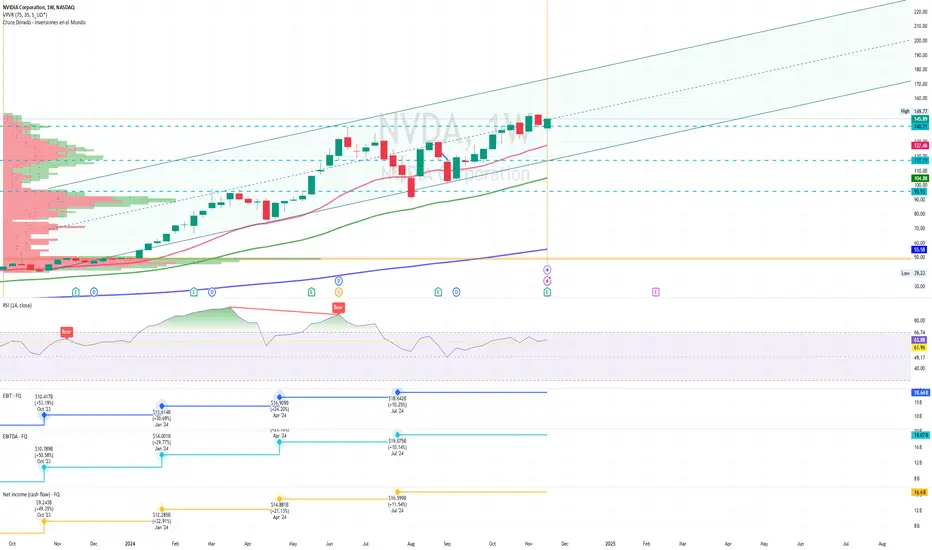Image resolution: width=932 pixels, height=550 pixels.
Task: Click the VPVR indicator legend
Action: (24, 15)
